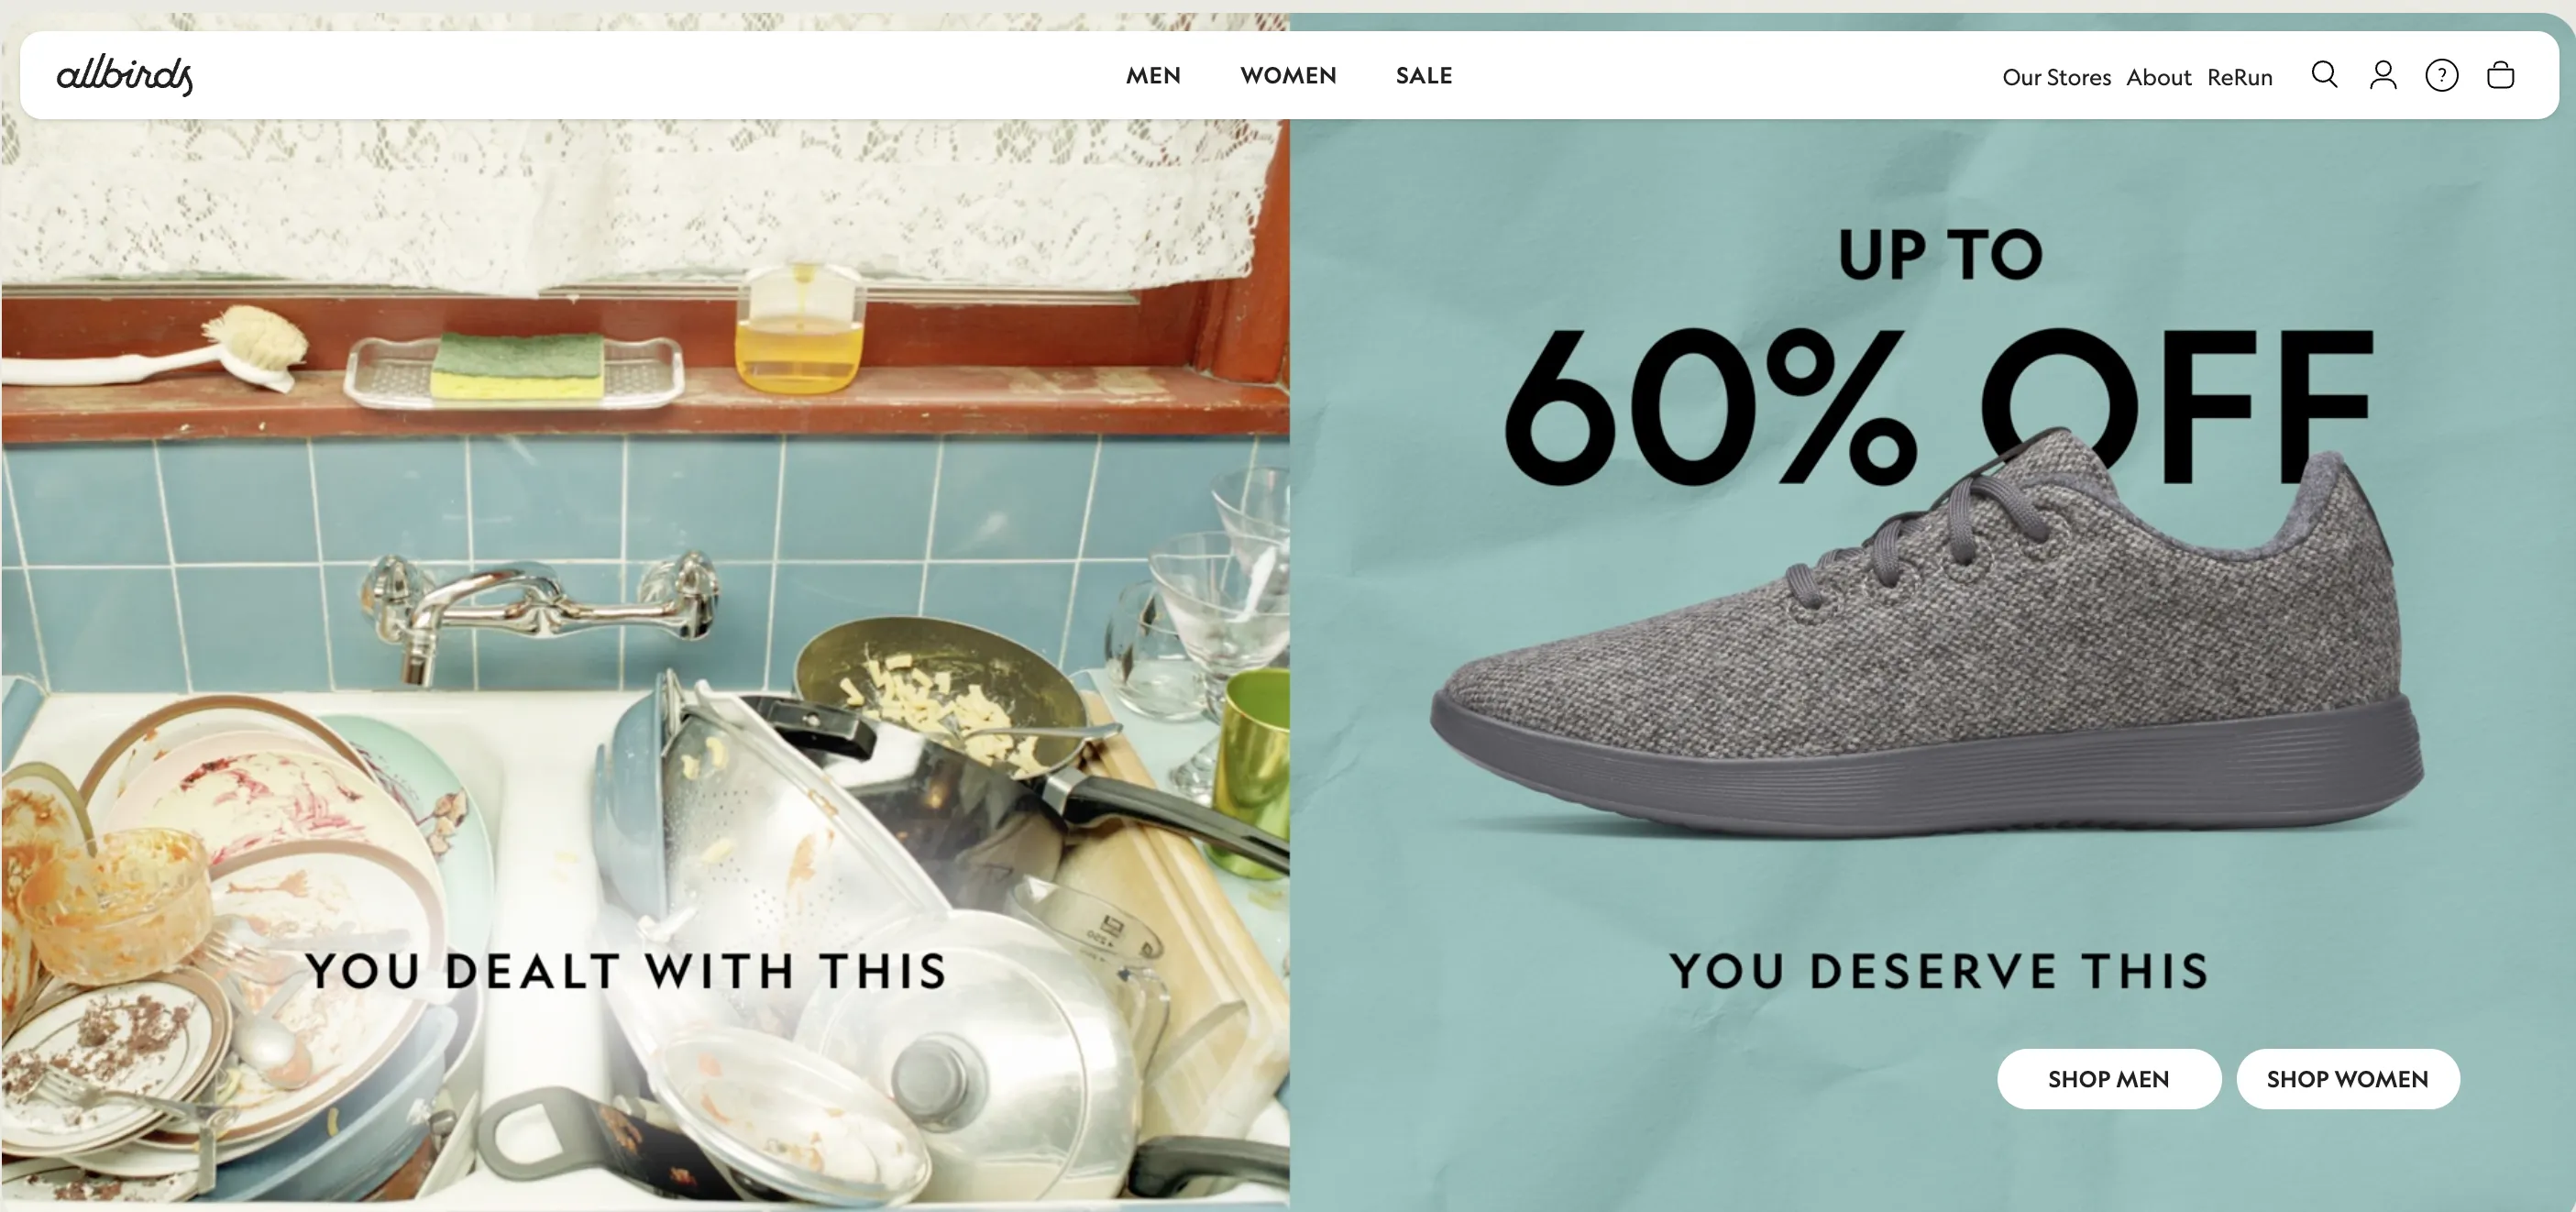Click the yellow soap dispenser in photo

[x=799, y=328]
